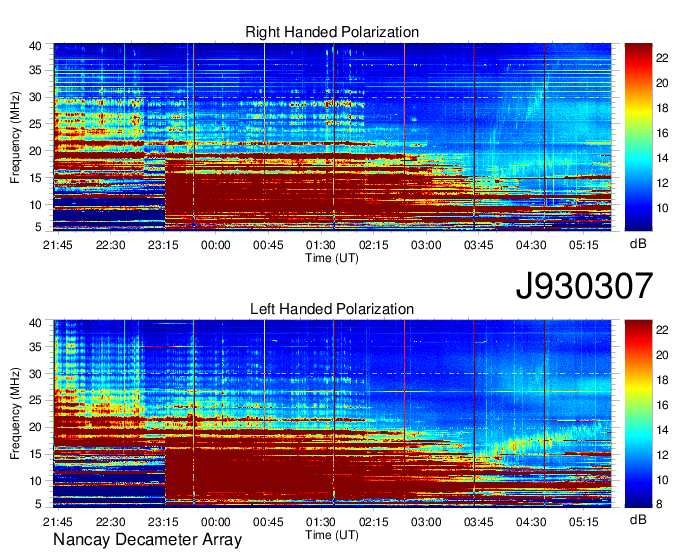Click the 16 value on top colorbar
Viewport: 680px width, 552px height.
point(662,133)
